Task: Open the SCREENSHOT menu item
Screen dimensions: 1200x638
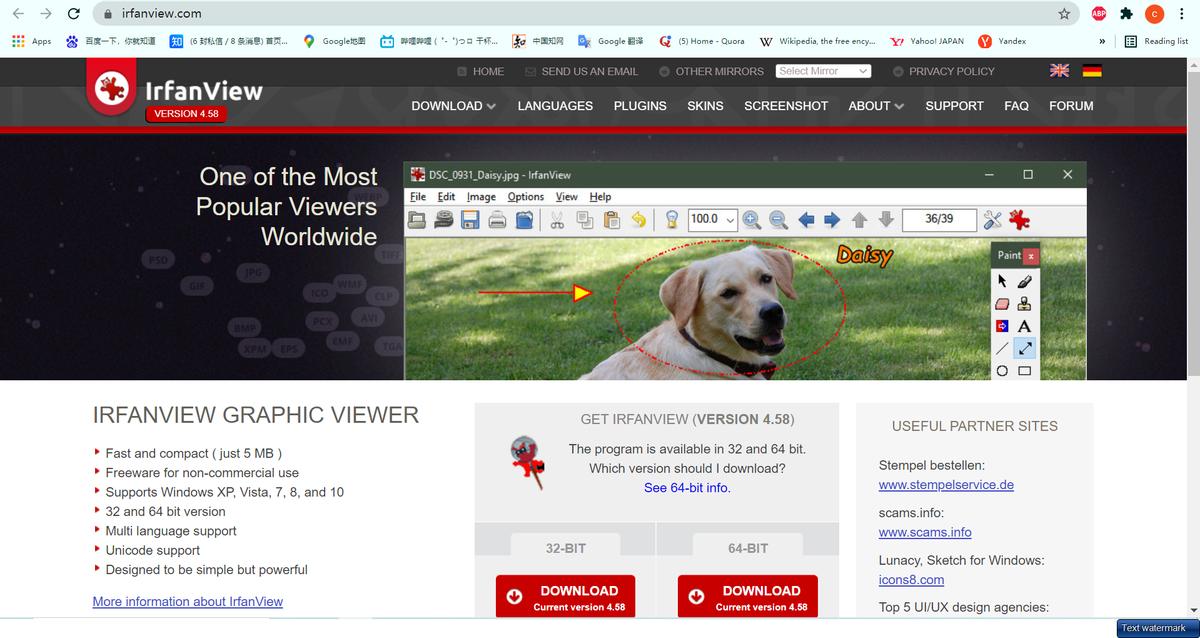Action: click(786, 106)
